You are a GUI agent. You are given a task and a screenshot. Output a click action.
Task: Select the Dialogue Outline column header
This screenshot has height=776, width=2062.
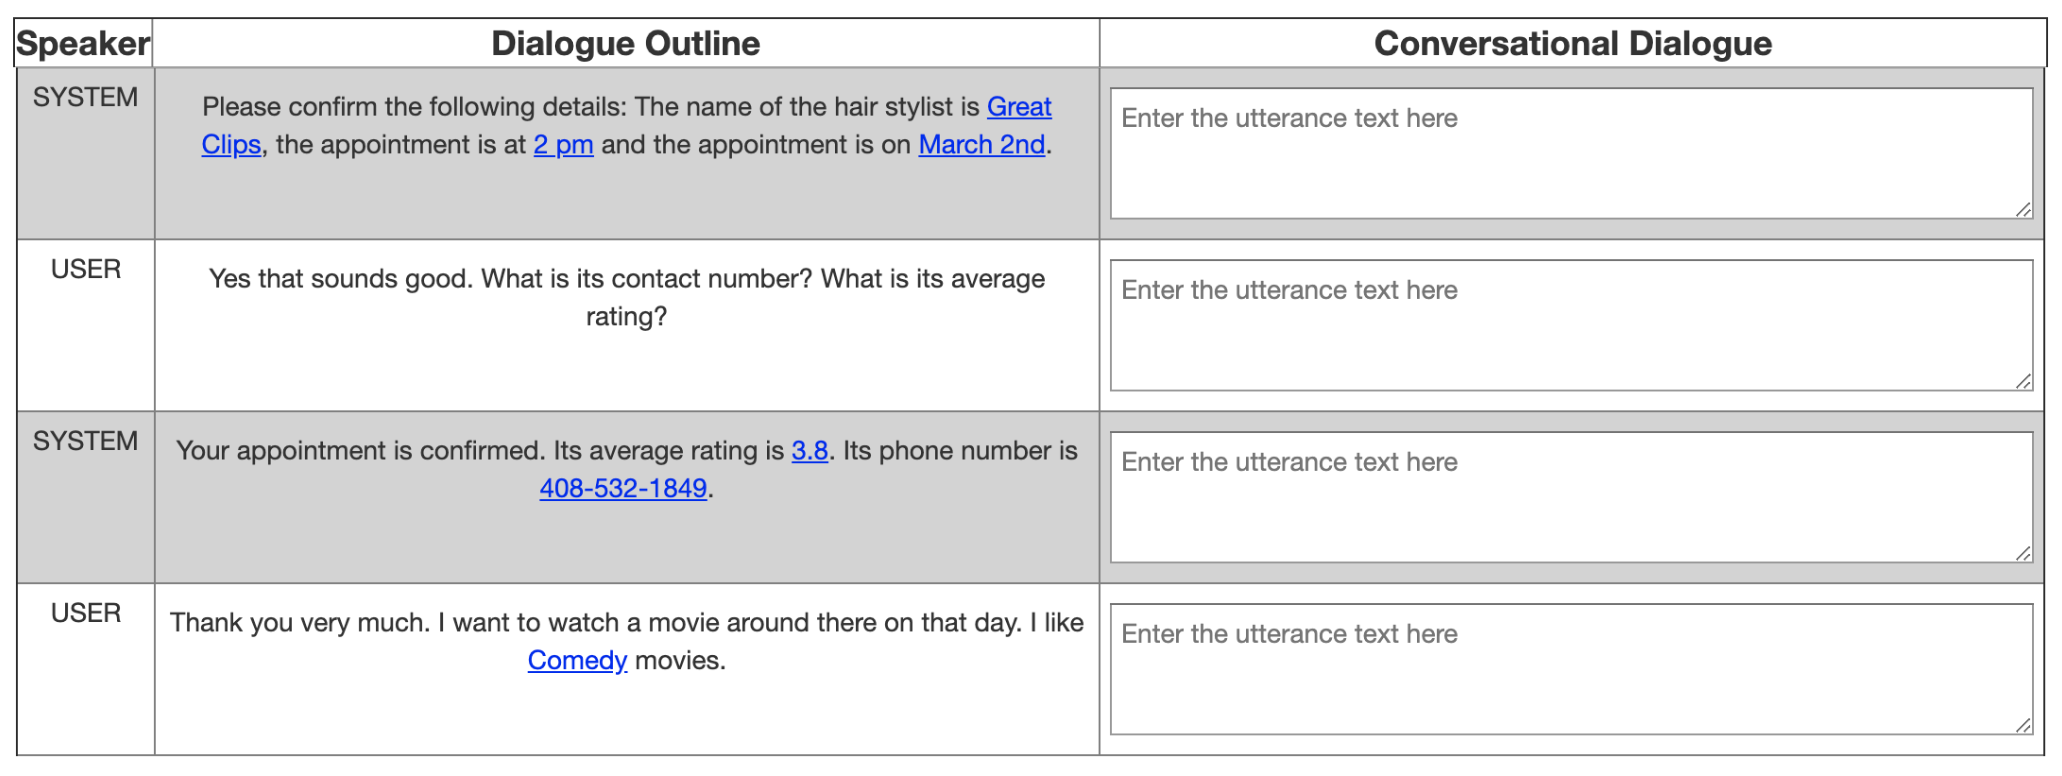point(626,44)
